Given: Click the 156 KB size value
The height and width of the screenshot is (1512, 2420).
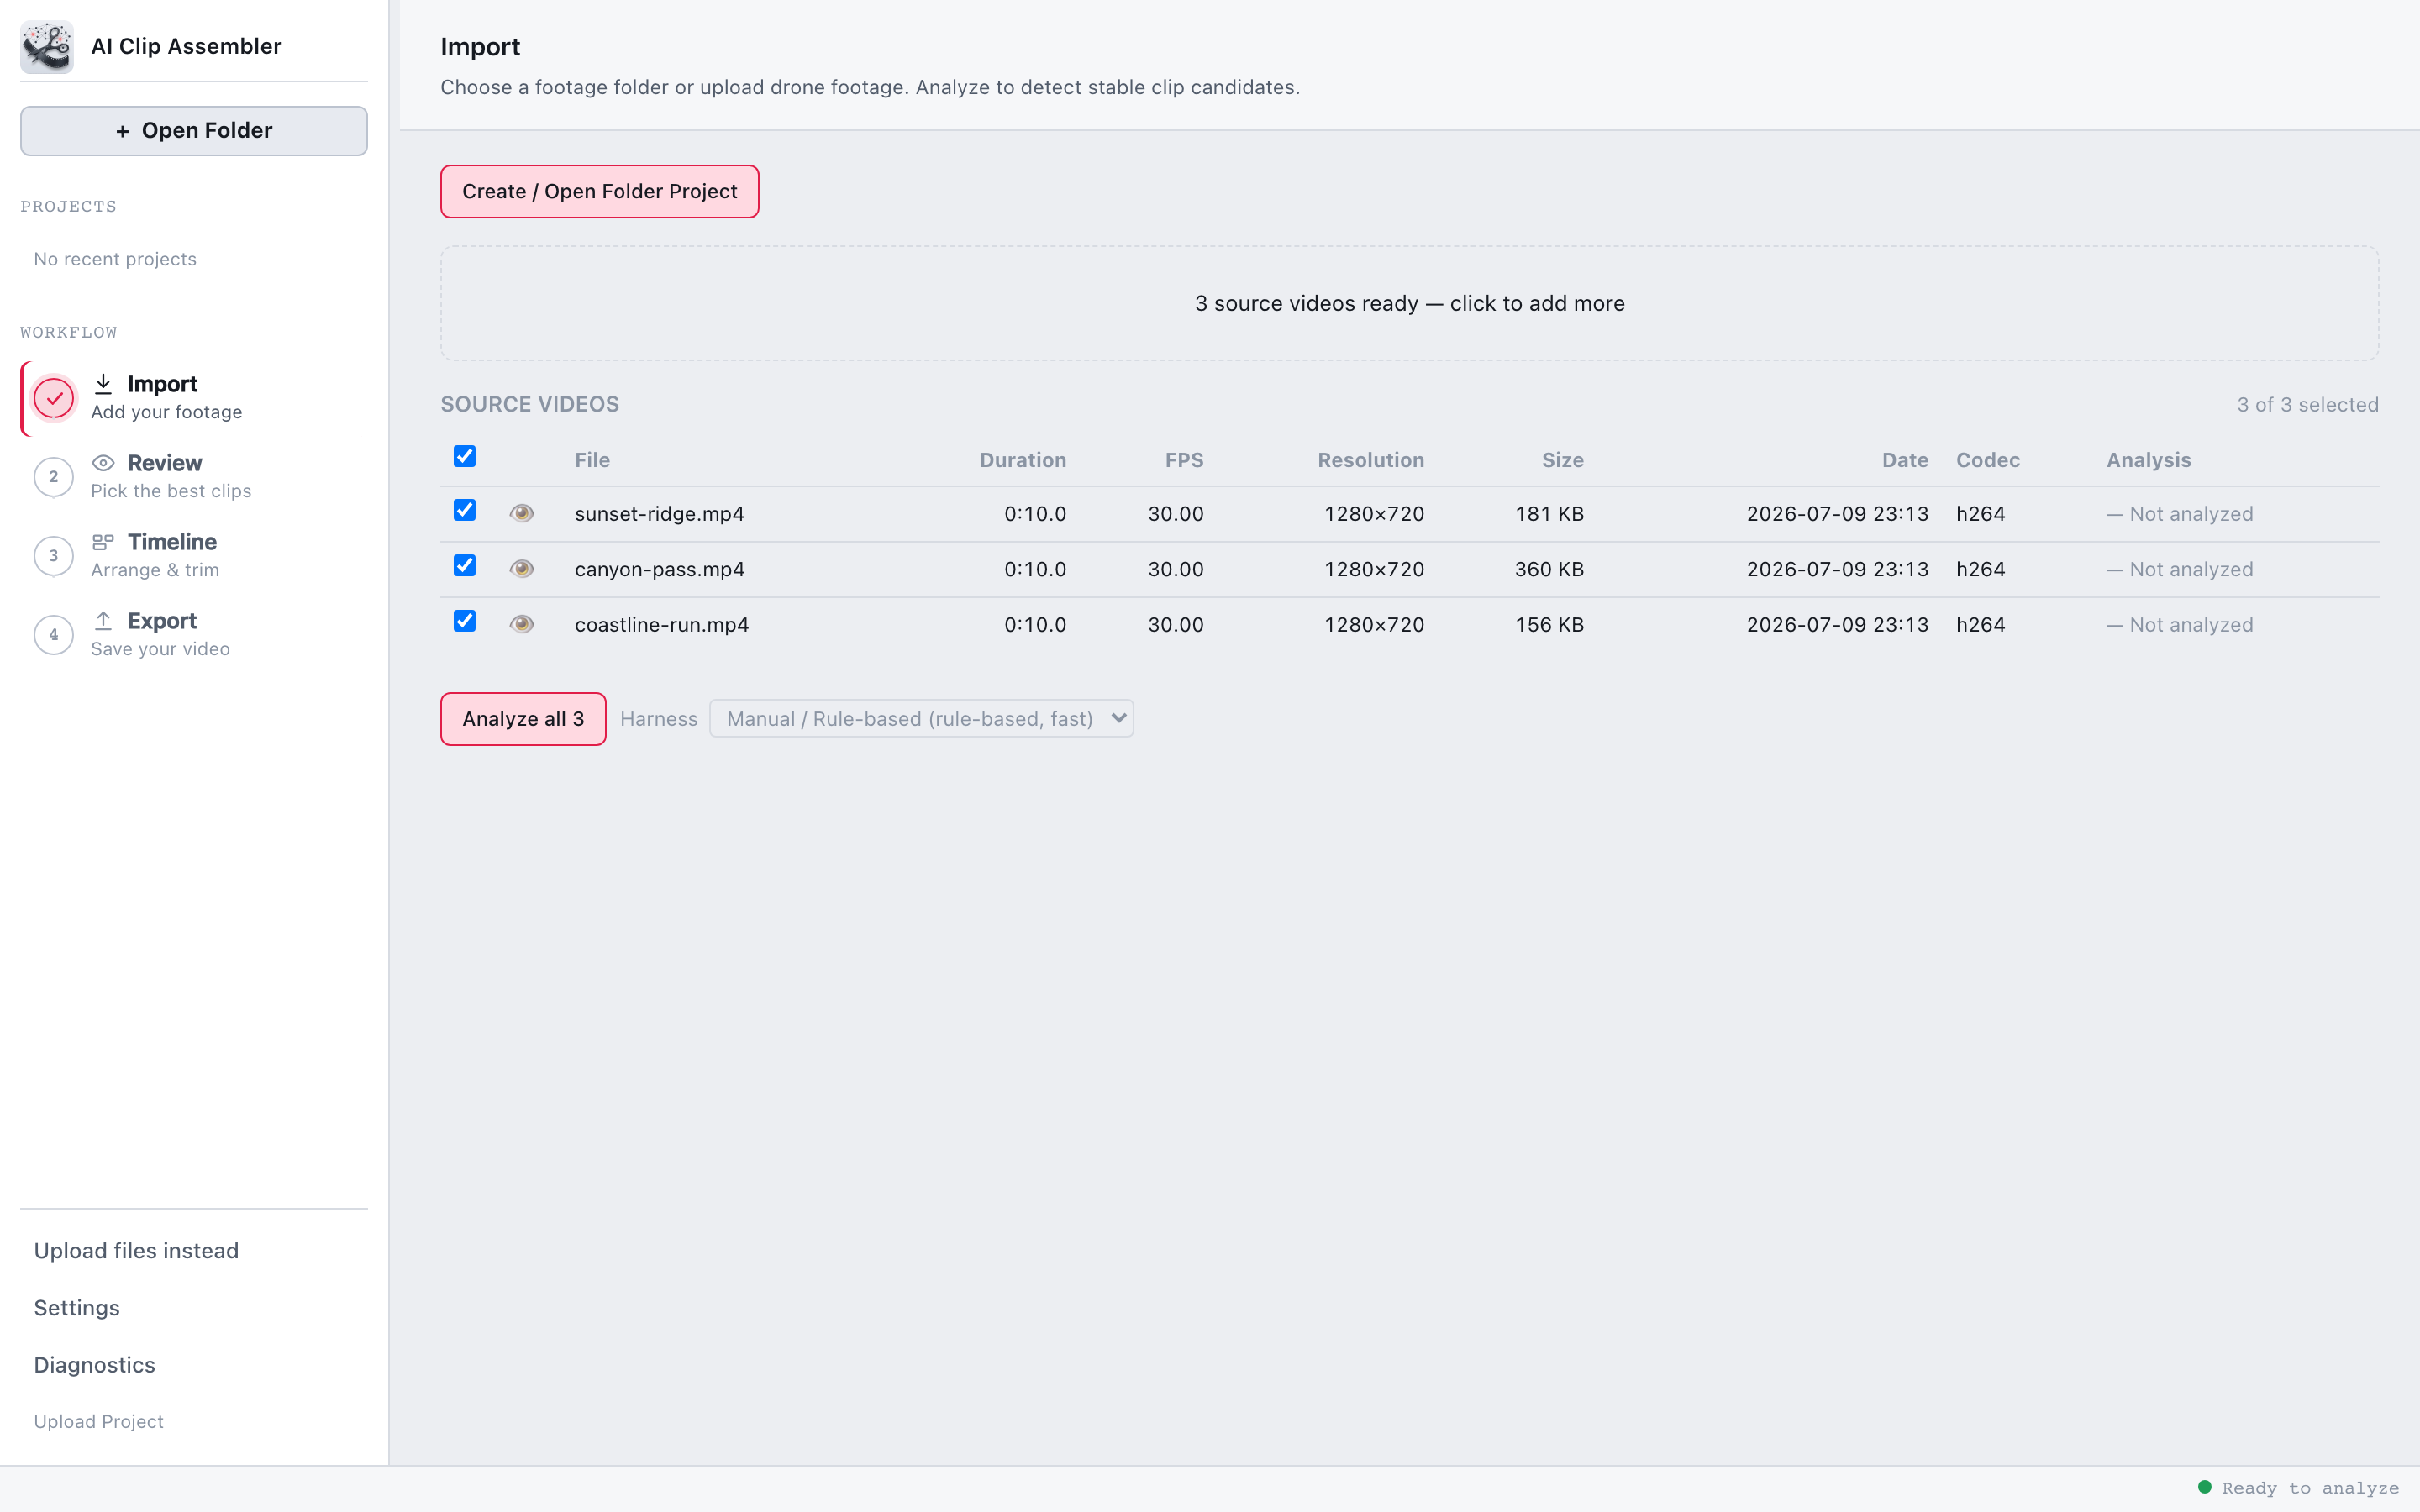Looking at the screenshot, I should pyautogui.click(x=1550, y=625).
